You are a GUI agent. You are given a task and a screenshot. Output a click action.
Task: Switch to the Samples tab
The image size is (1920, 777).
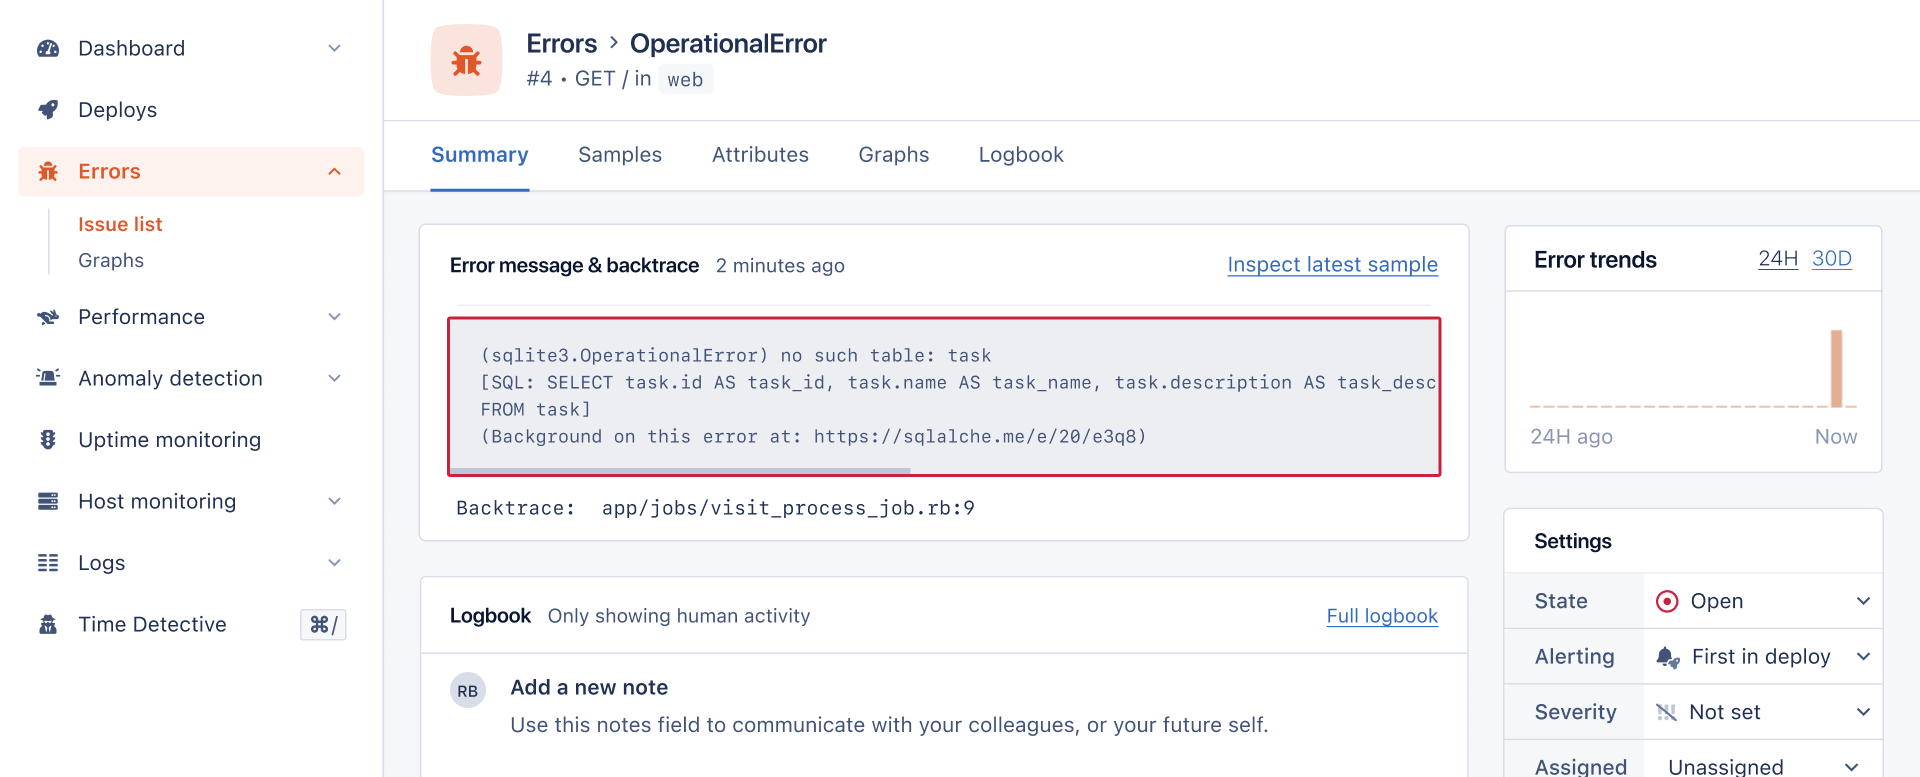point(620,155)
